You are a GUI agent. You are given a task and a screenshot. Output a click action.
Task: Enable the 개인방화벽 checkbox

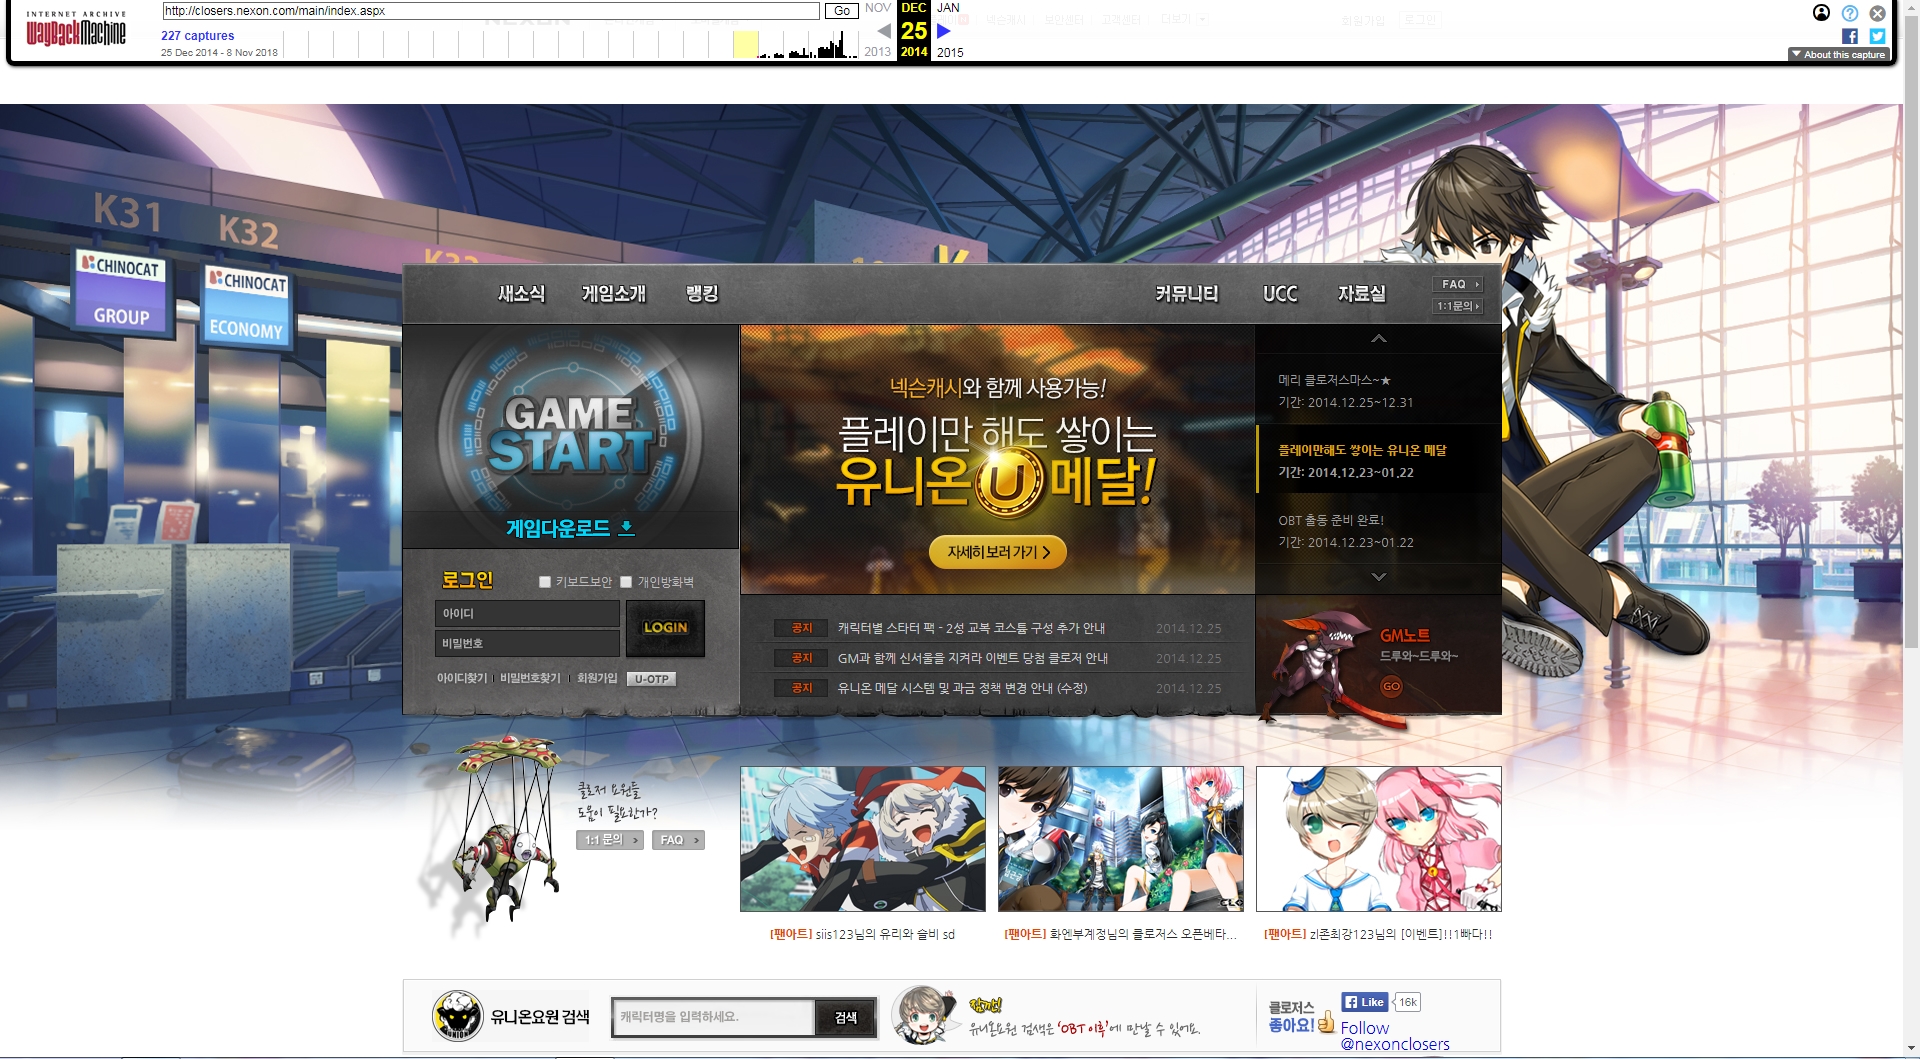(x=626, y=582)
